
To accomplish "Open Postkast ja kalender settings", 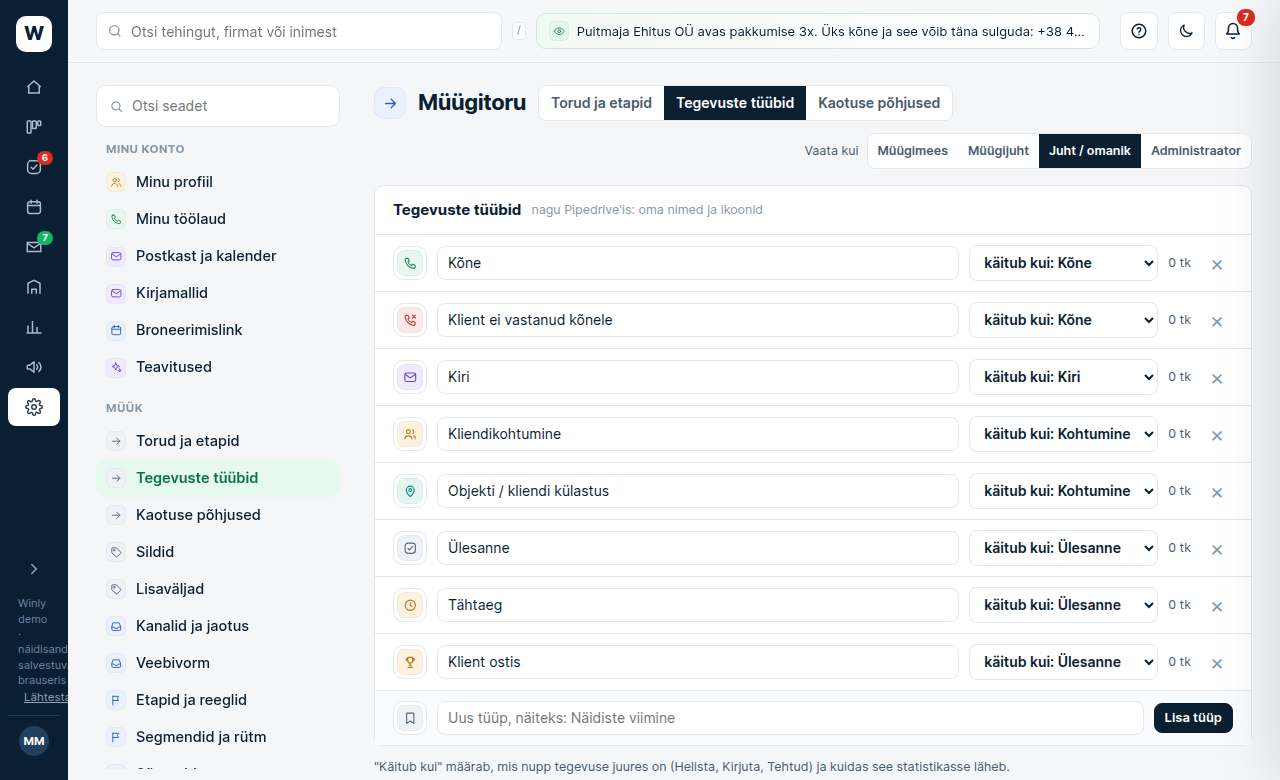I will pyautogui.click(x=218, y=256).
